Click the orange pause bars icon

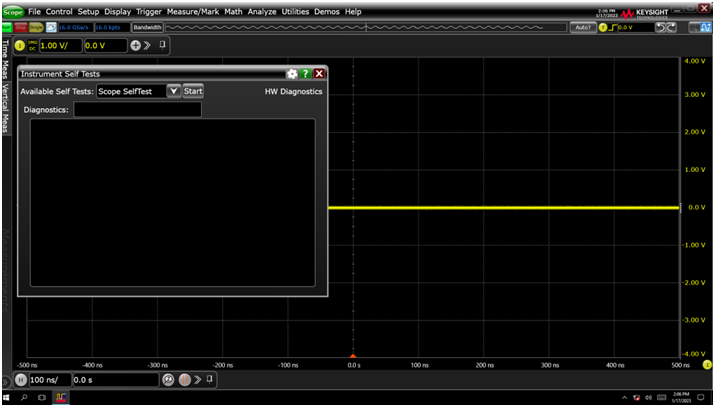click(x=184, y=380)
